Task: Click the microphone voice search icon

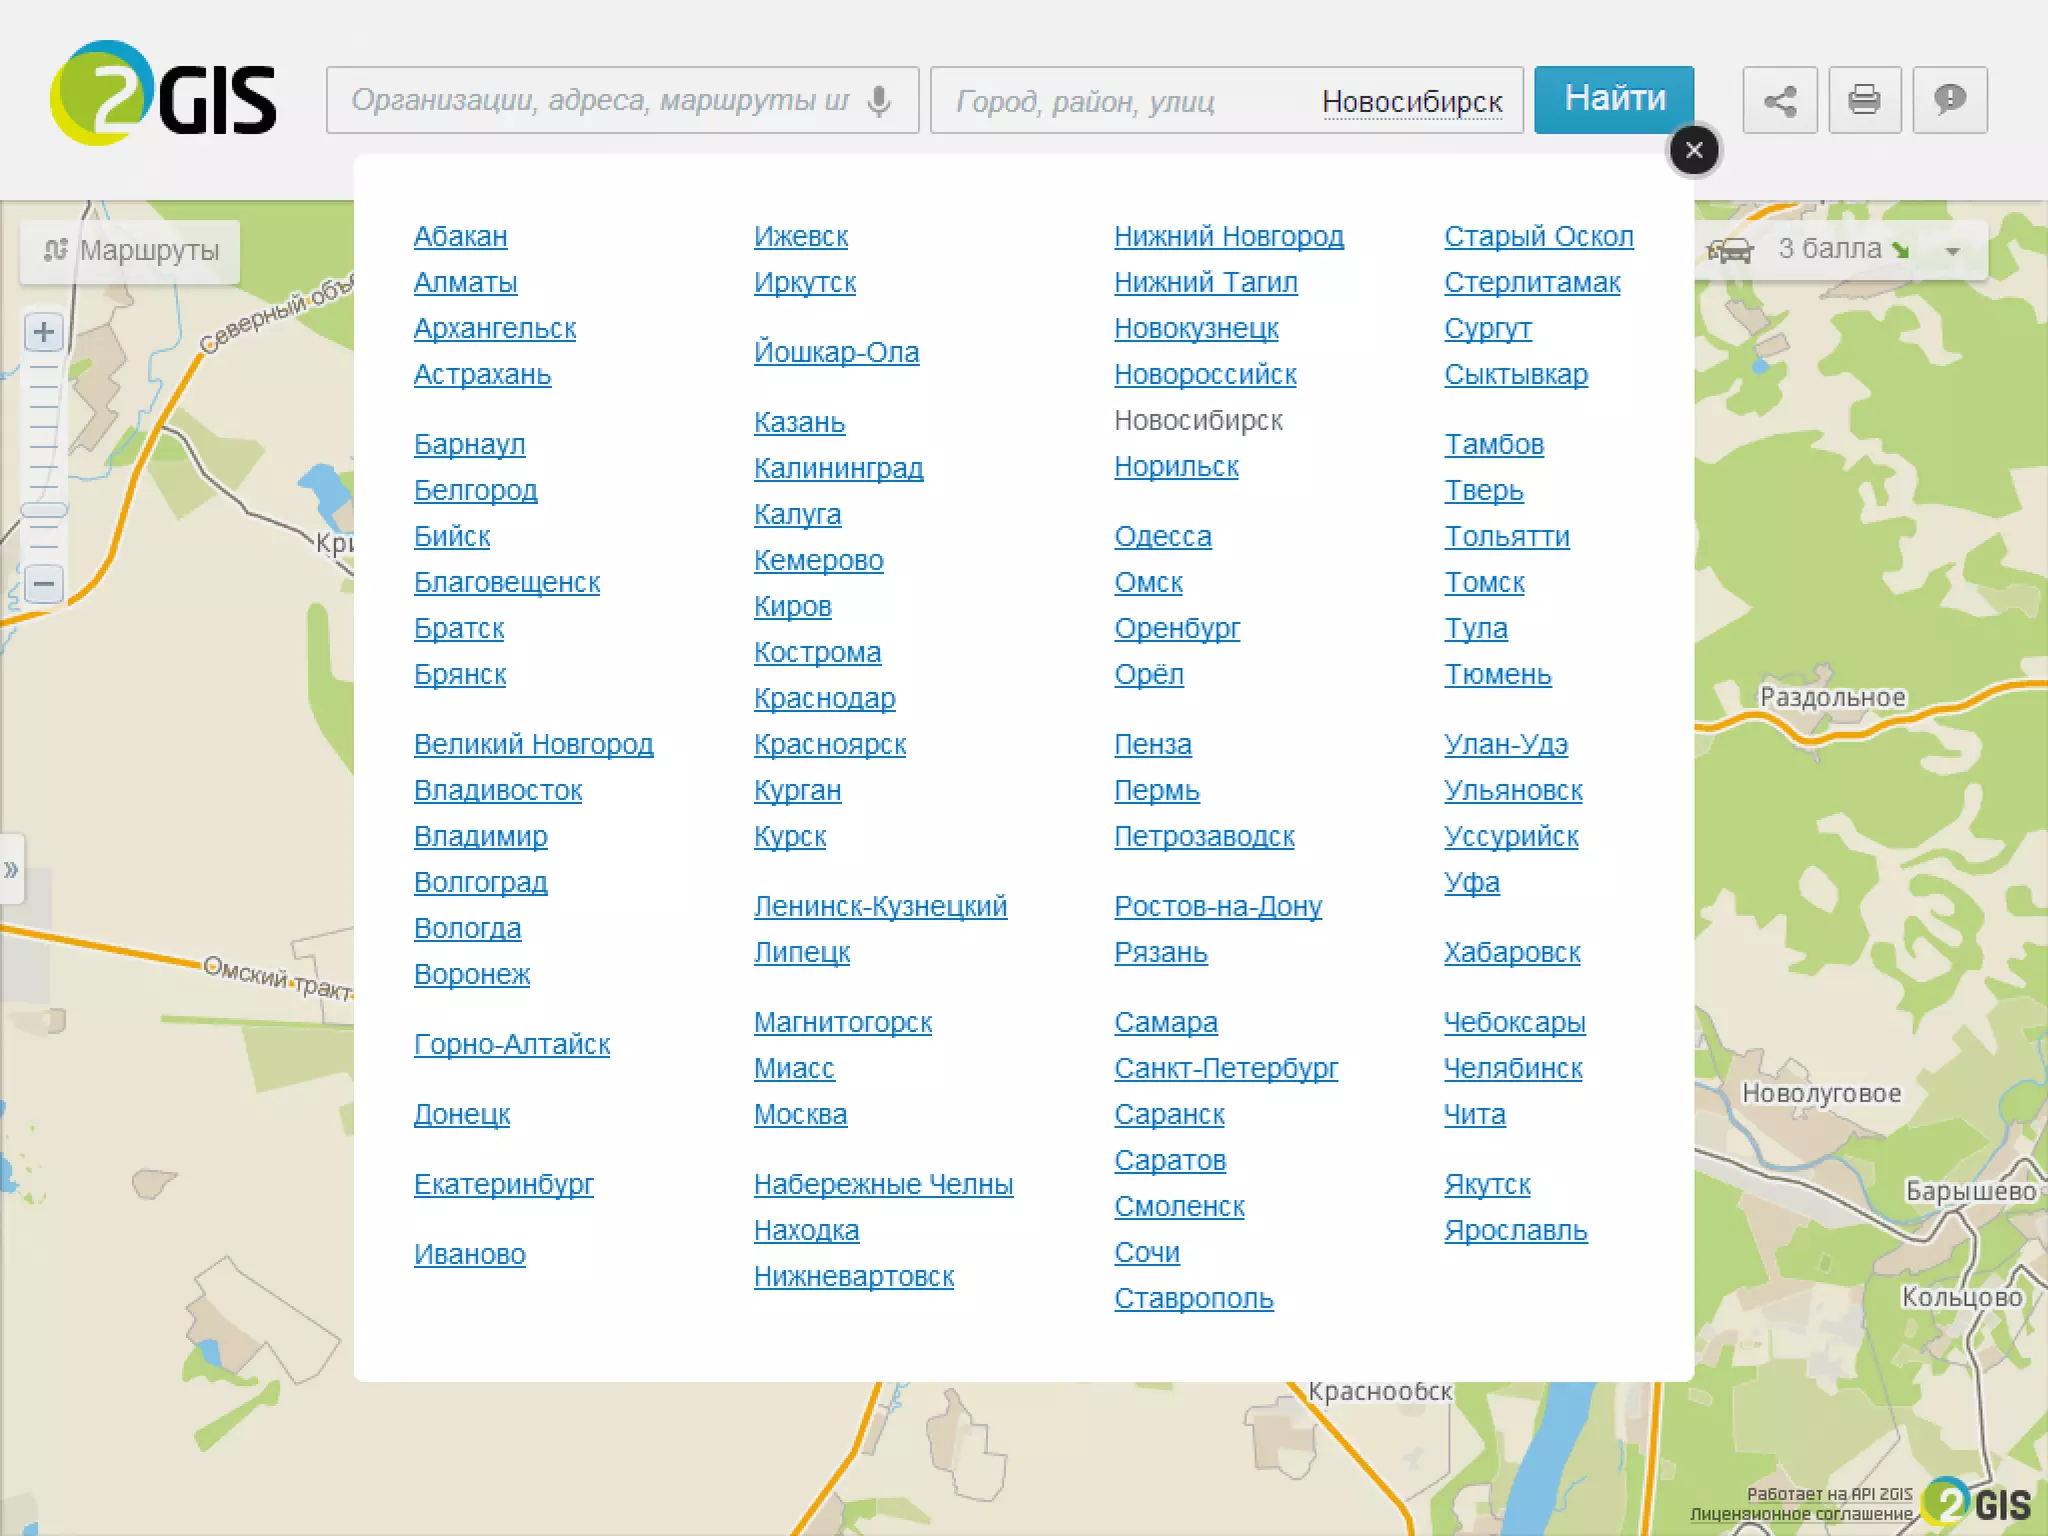Action: coord(879,100)
